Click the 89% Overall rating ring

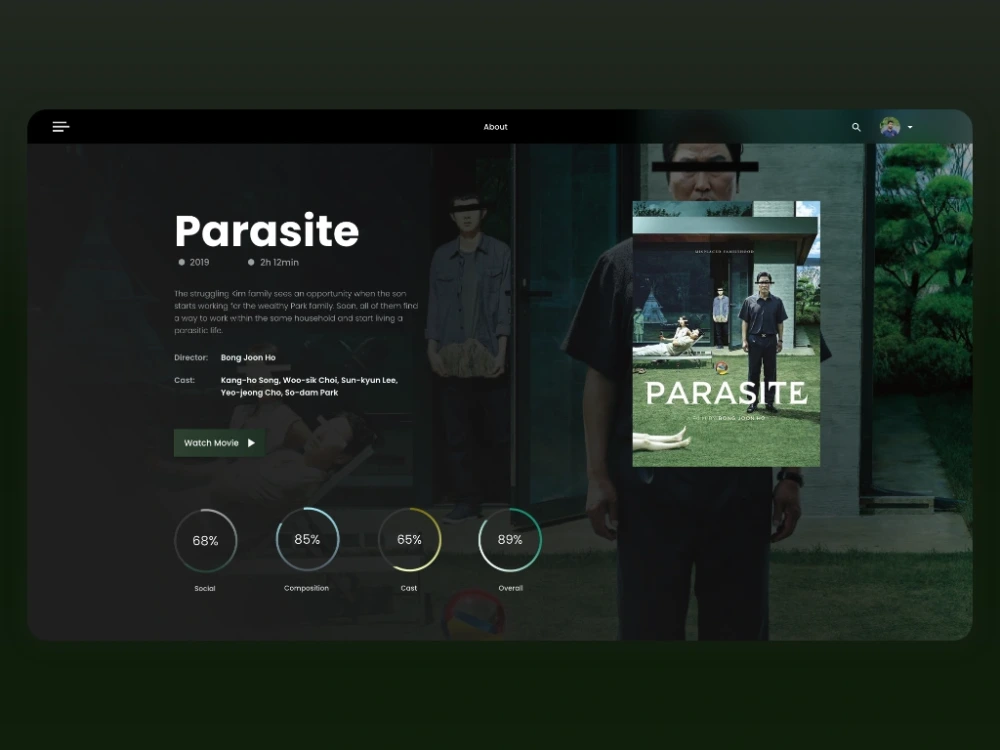point(510,540)
